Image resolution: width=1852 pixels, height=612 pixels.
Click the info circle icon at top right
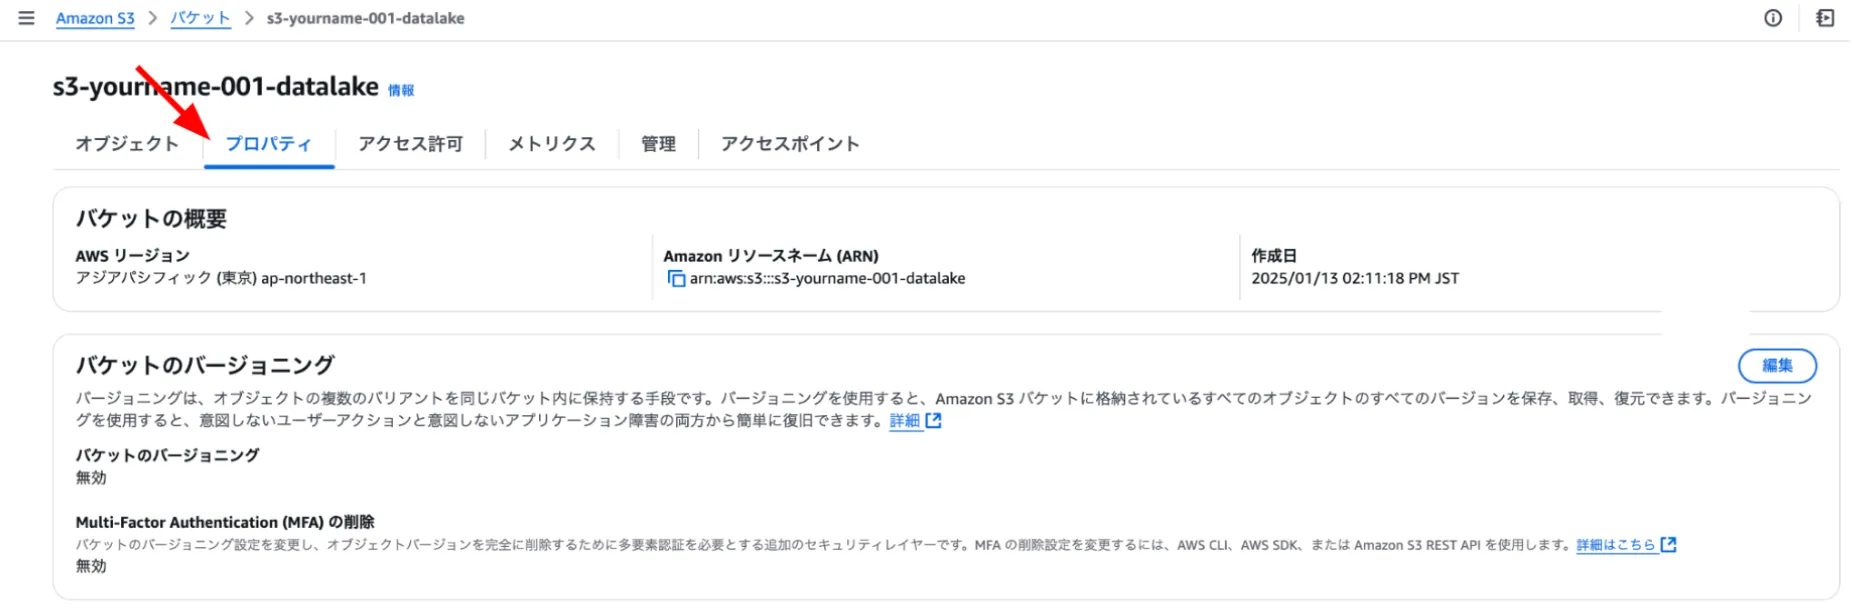pyautogui.click(x=1773, y=18)
